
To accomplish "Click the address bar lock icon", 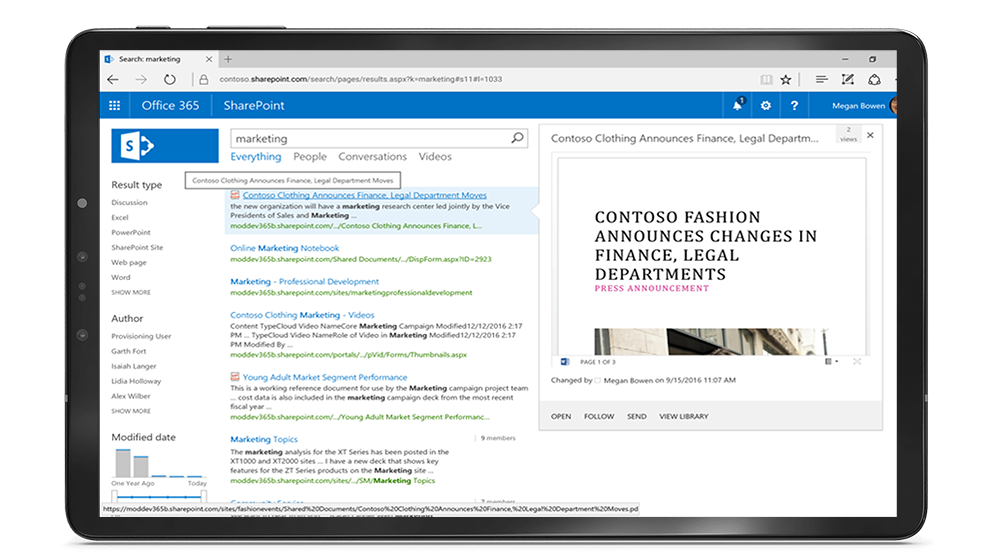I will [x=203, y=79].
